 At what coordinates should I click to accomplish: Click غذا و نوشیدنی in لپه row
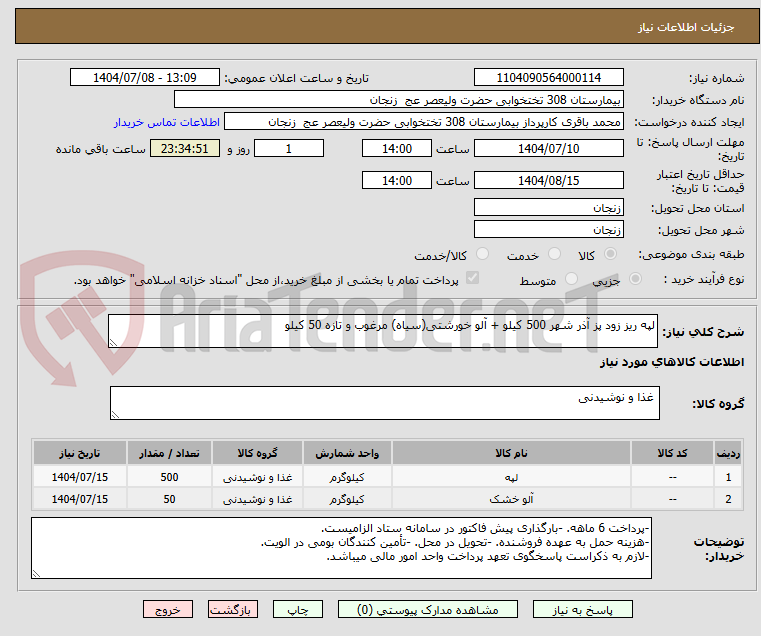coord(257,477)
